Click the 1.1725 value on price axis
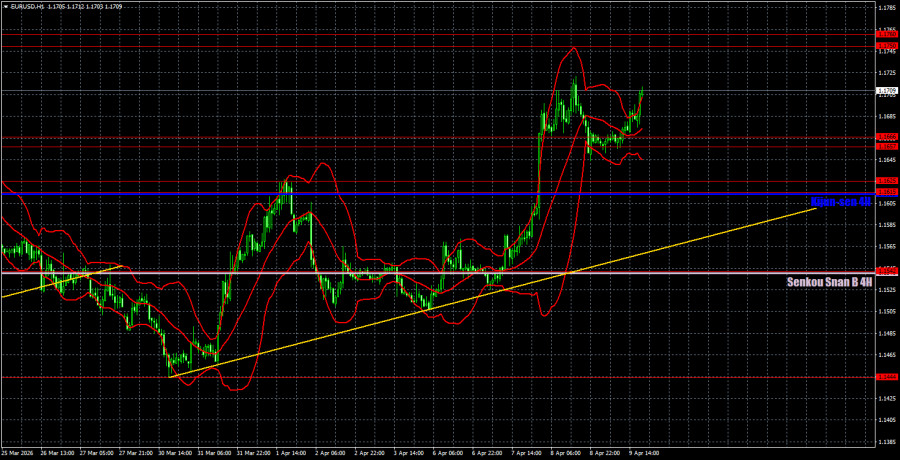Screen dimensions: 900x460 coord(887,73)
